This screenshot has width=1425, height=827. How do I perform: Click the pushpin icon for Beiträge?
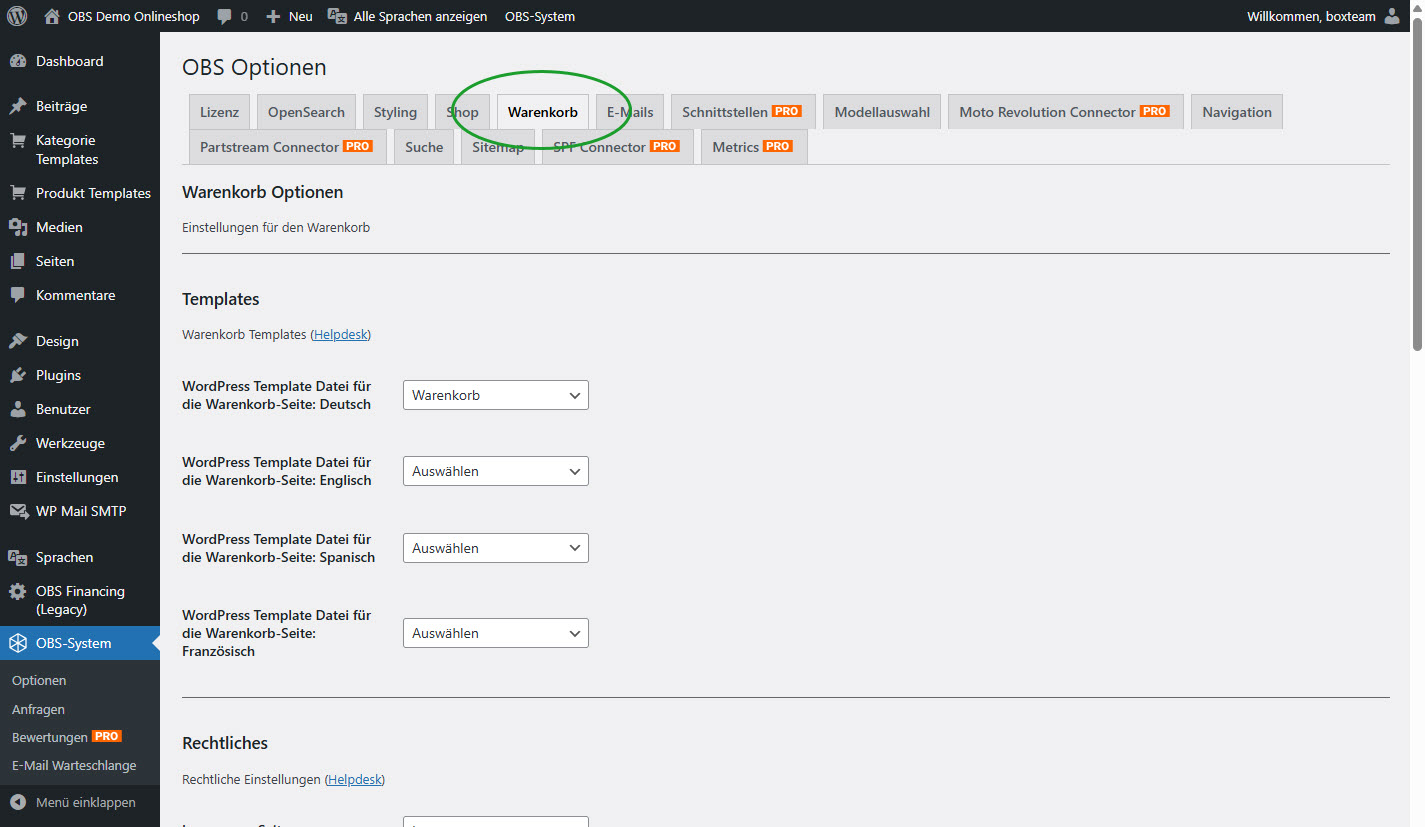pyautogui.click(x=18, y=106)
